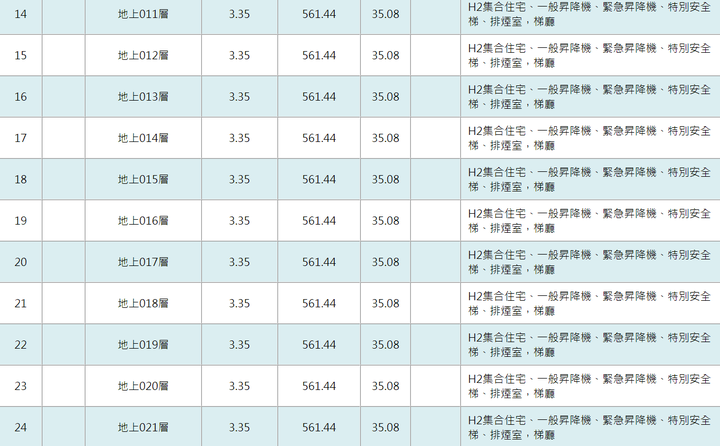The height and width of the screenshot is (446, 720).
Task: Select row number 19 cell
Action: tap(21, 221)
